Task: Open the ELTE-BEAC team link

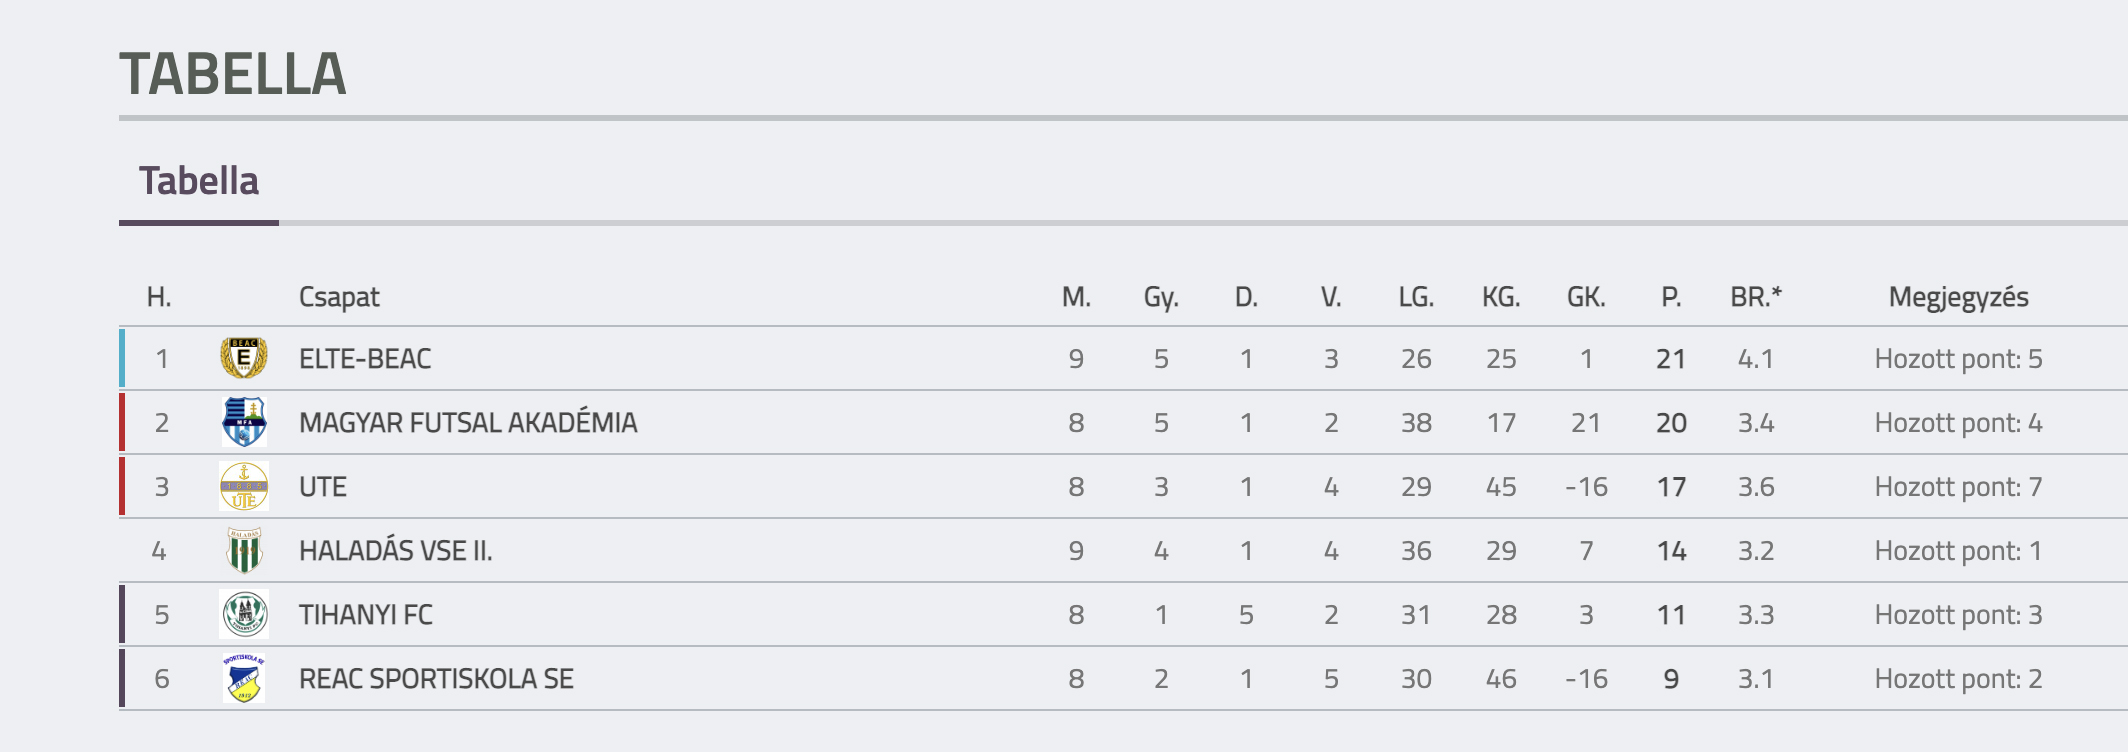Action: (365, 359)
